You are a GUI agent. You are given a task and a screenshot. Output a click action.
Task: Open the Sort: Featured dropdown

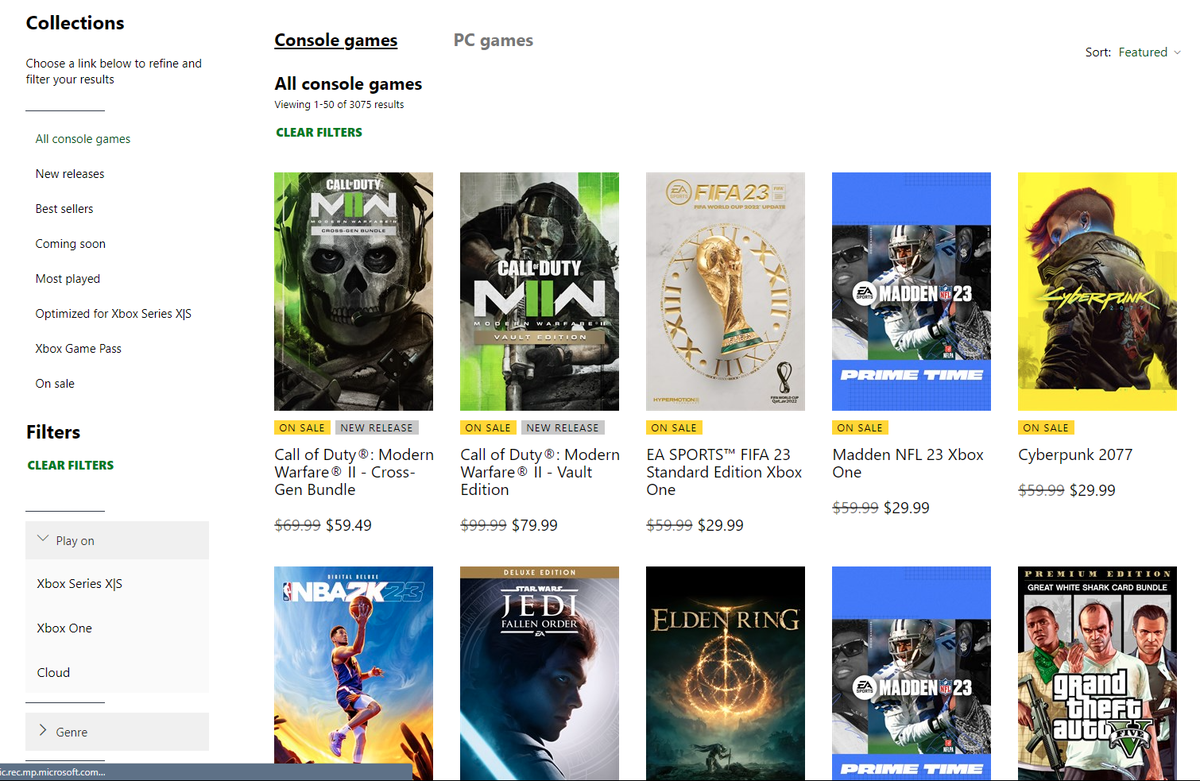click(x=1133, y=52)
